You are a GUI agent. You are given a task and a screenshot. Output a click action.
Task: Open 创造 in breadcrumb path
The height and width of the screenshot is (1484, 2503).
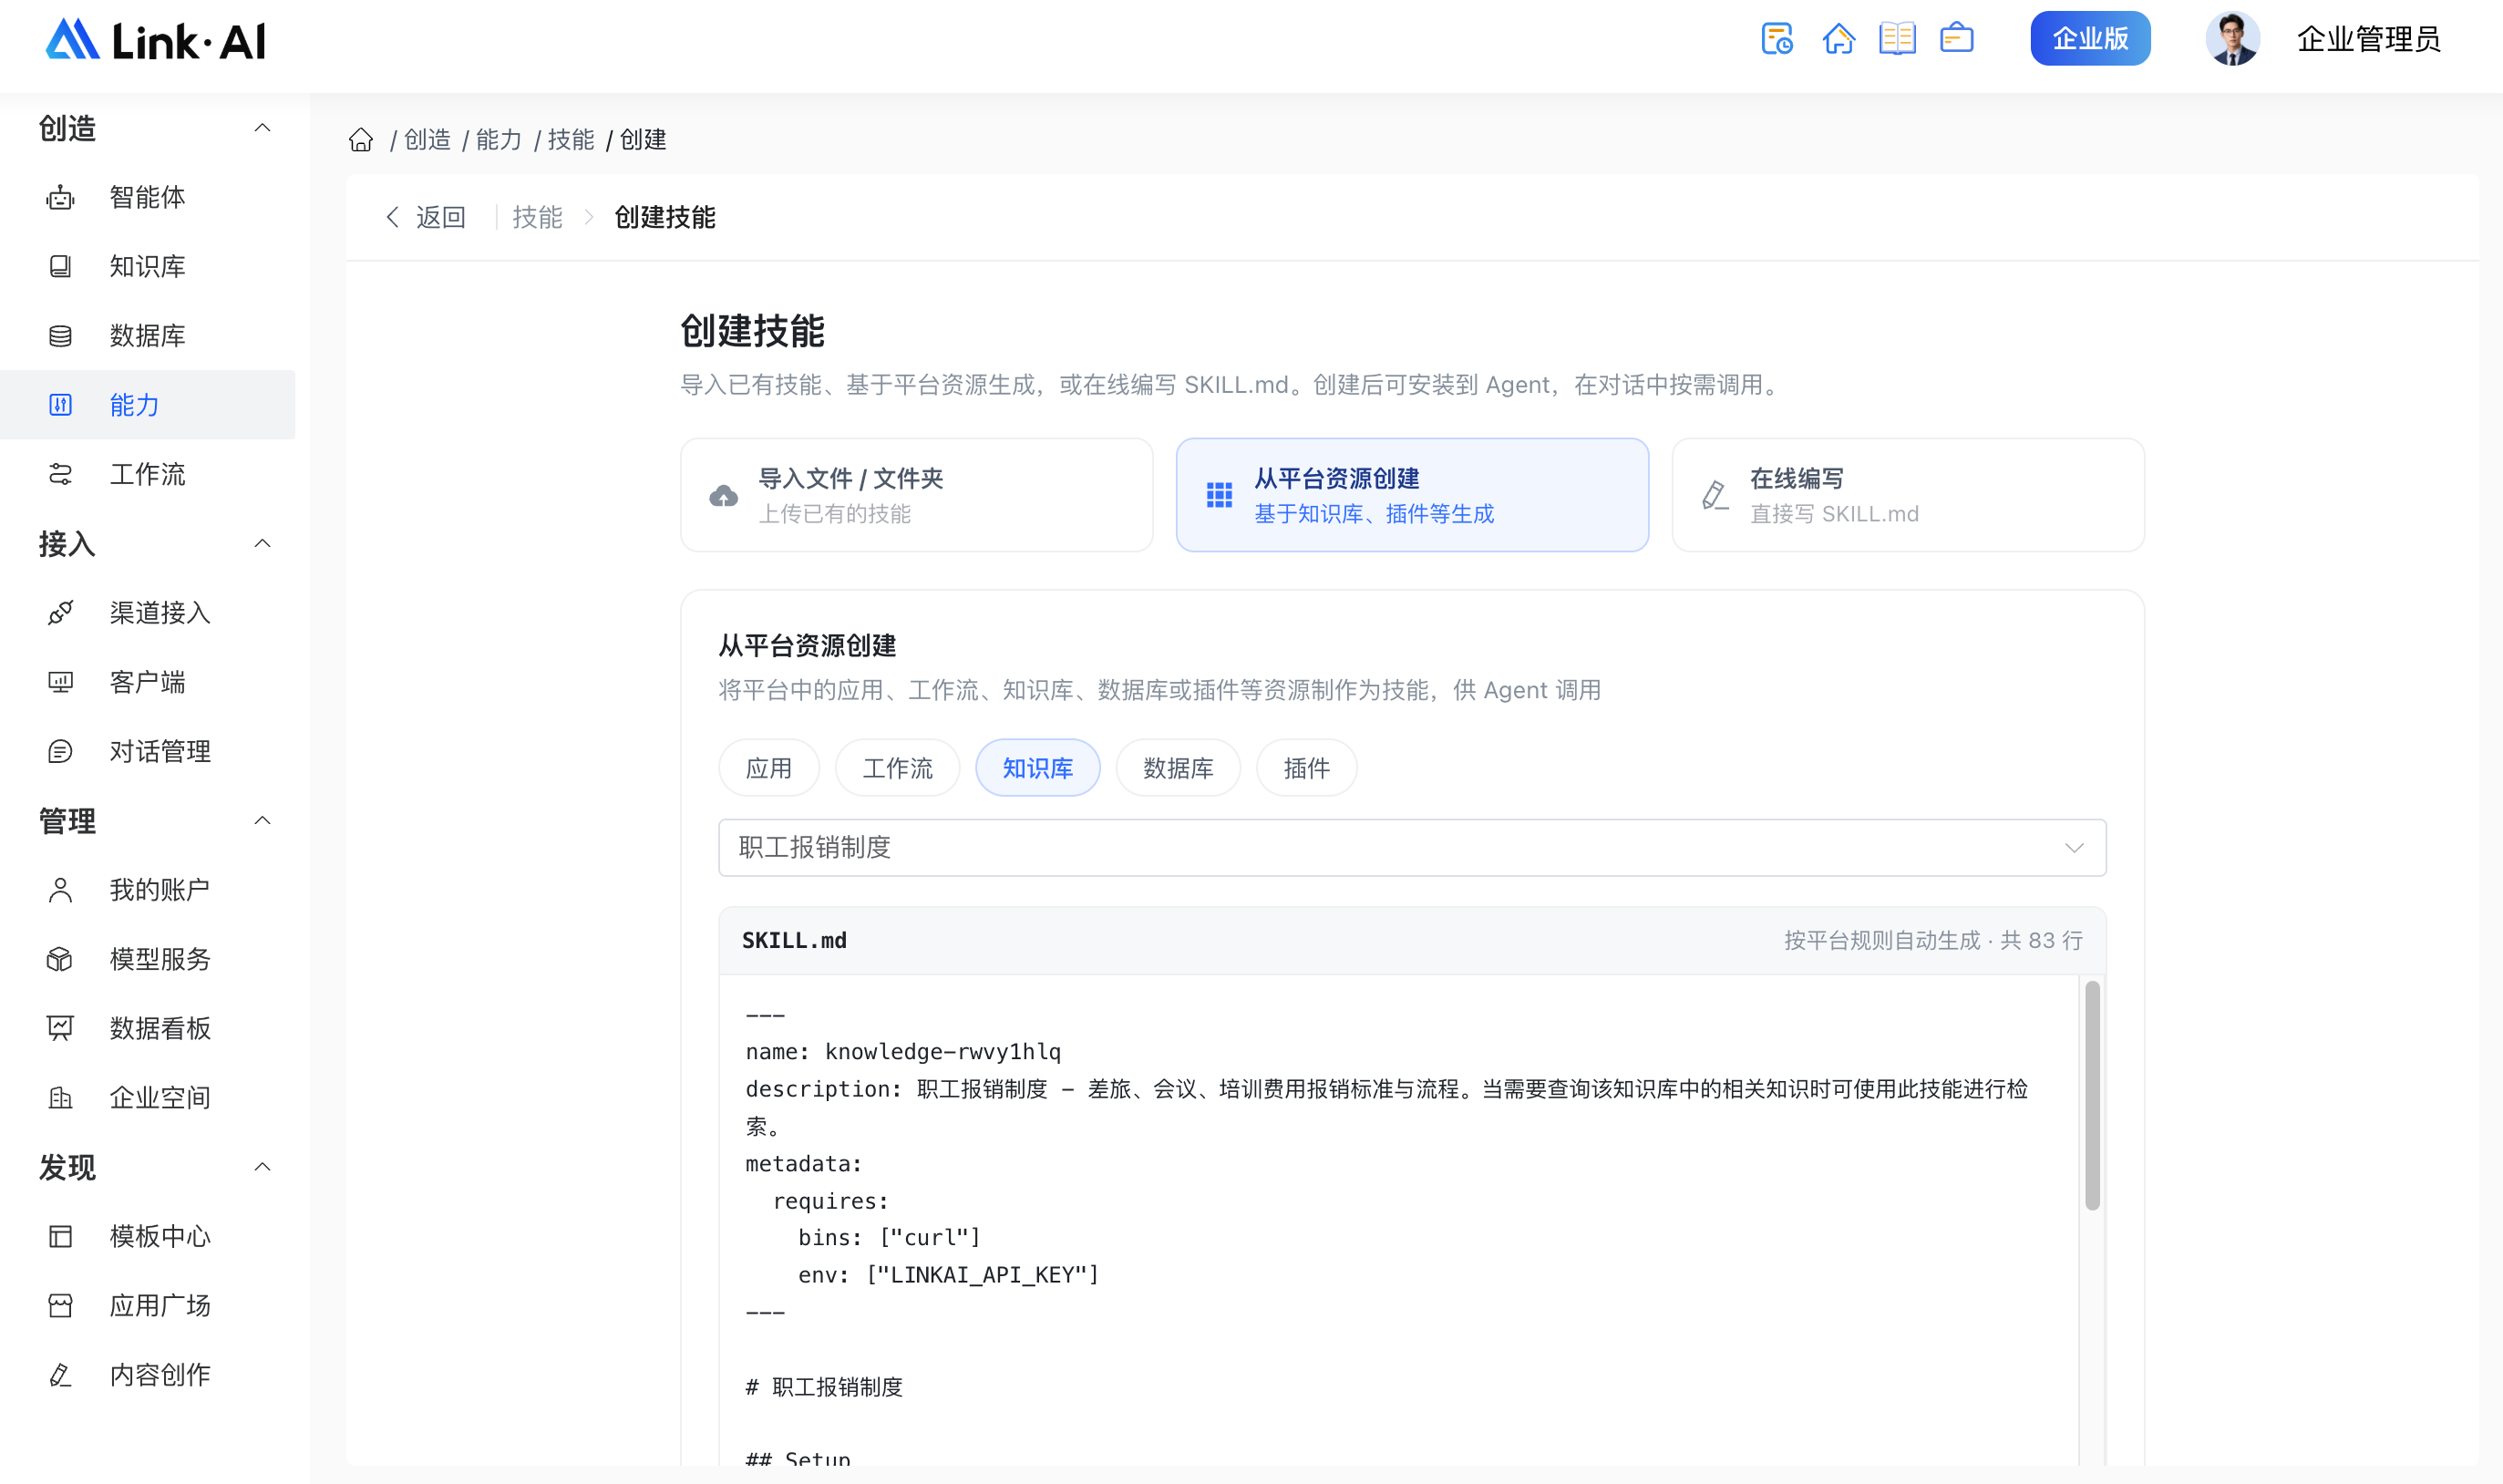[427, 139]
